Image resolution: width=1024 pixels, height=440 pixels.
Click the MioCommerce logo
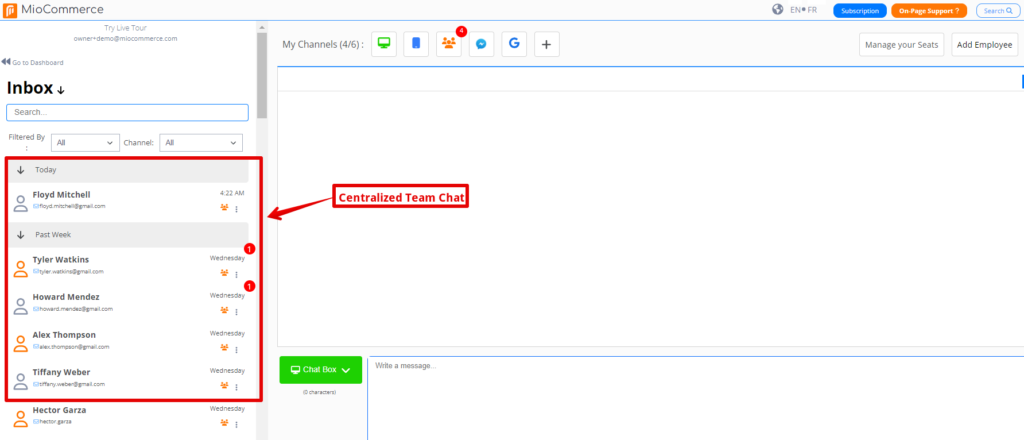tap(54, 10)
